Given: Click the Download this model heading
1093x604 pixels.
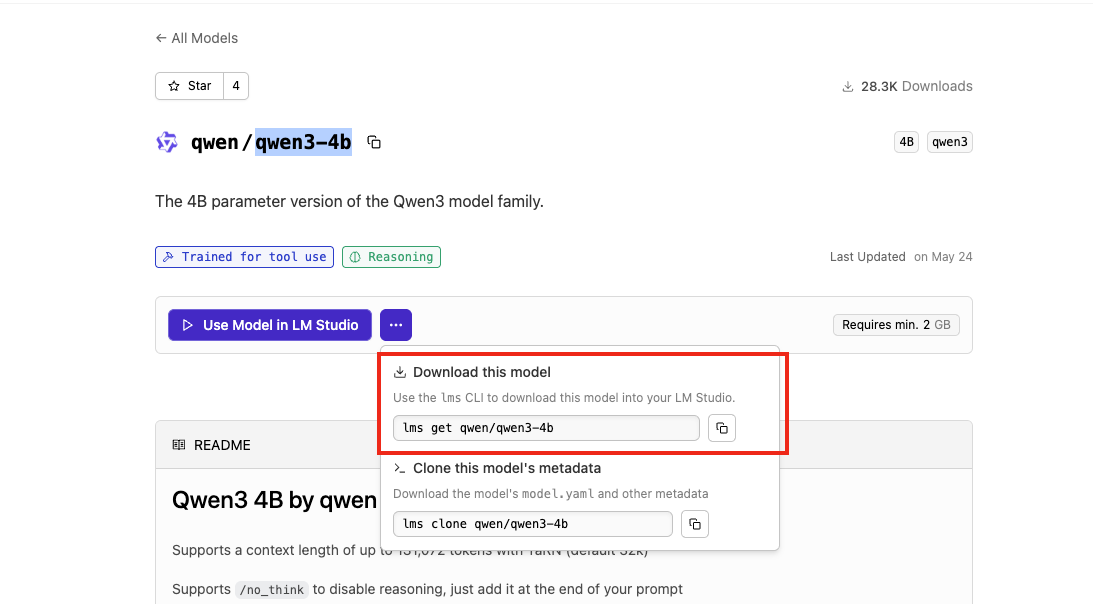Looking at the screenshot, I should click(482, 372).
